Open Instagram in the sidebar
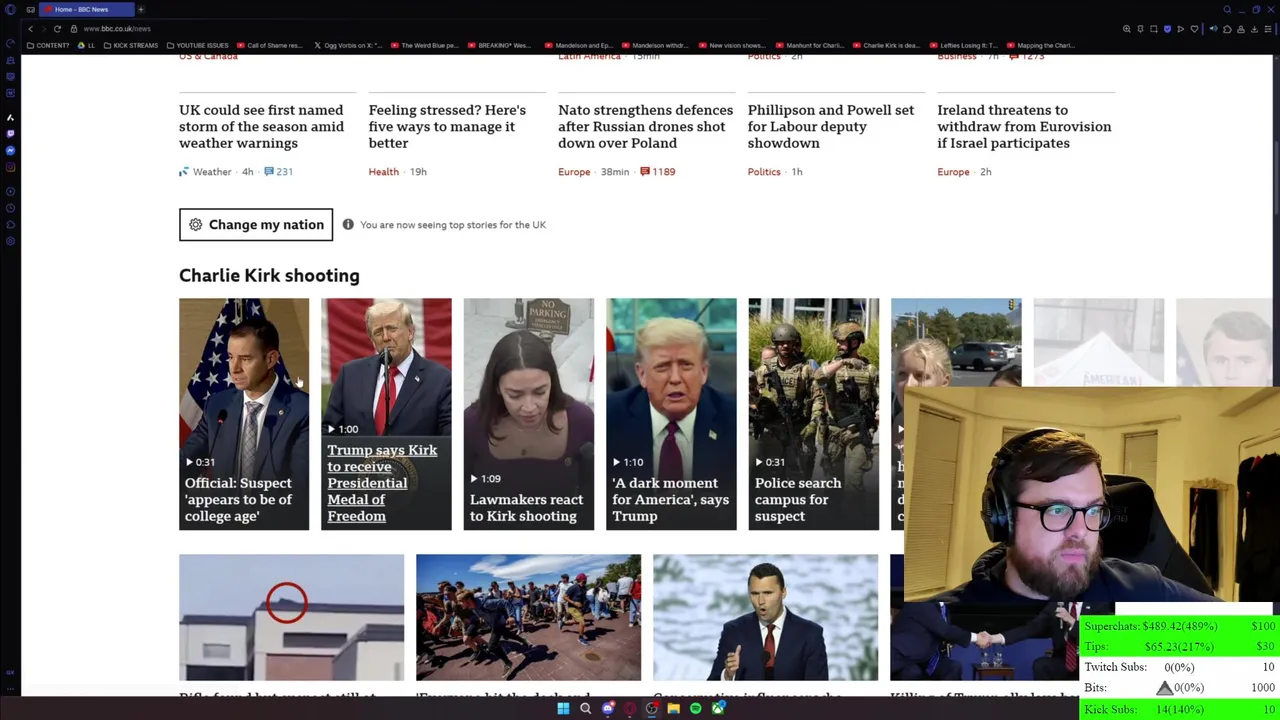Screen dimensions: 1280x720 [10, 167]
